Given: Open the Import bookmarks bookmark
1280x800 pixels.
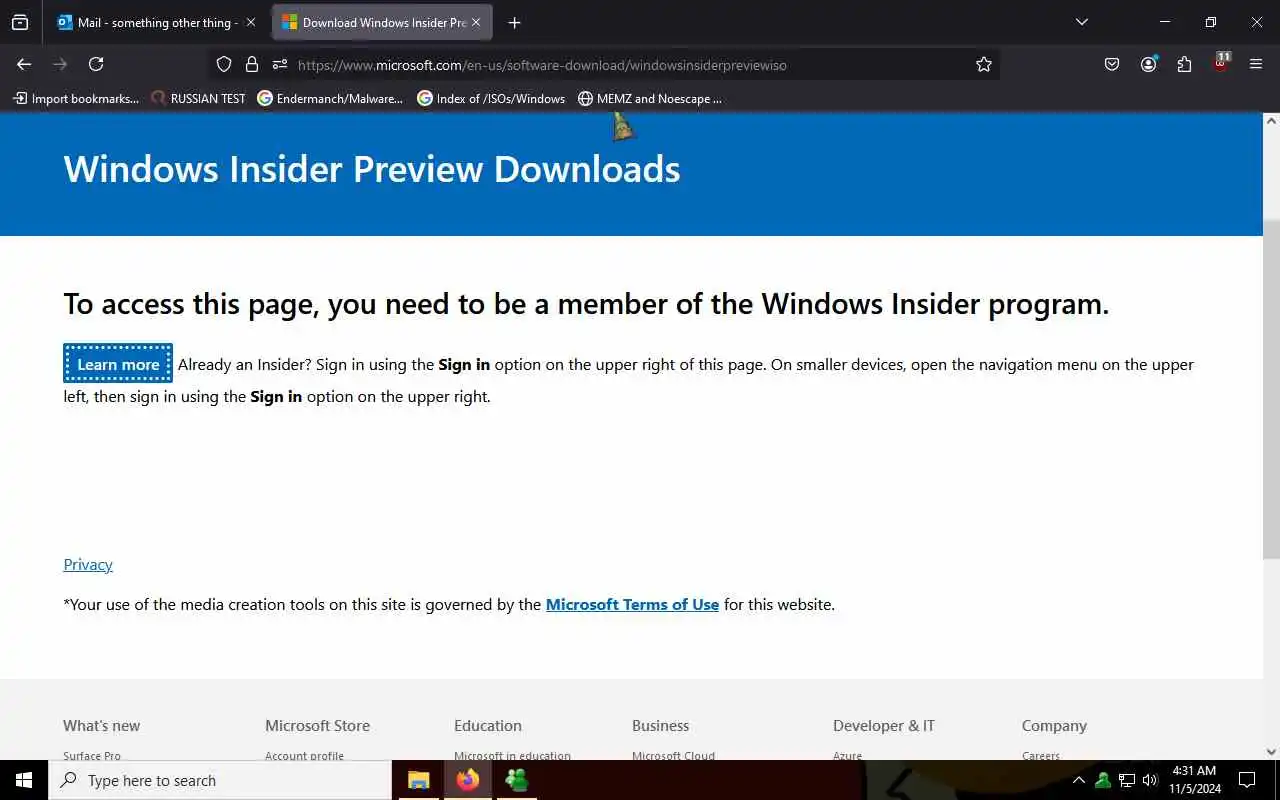Looking at the screenshot, I should [x=76, y=98].
